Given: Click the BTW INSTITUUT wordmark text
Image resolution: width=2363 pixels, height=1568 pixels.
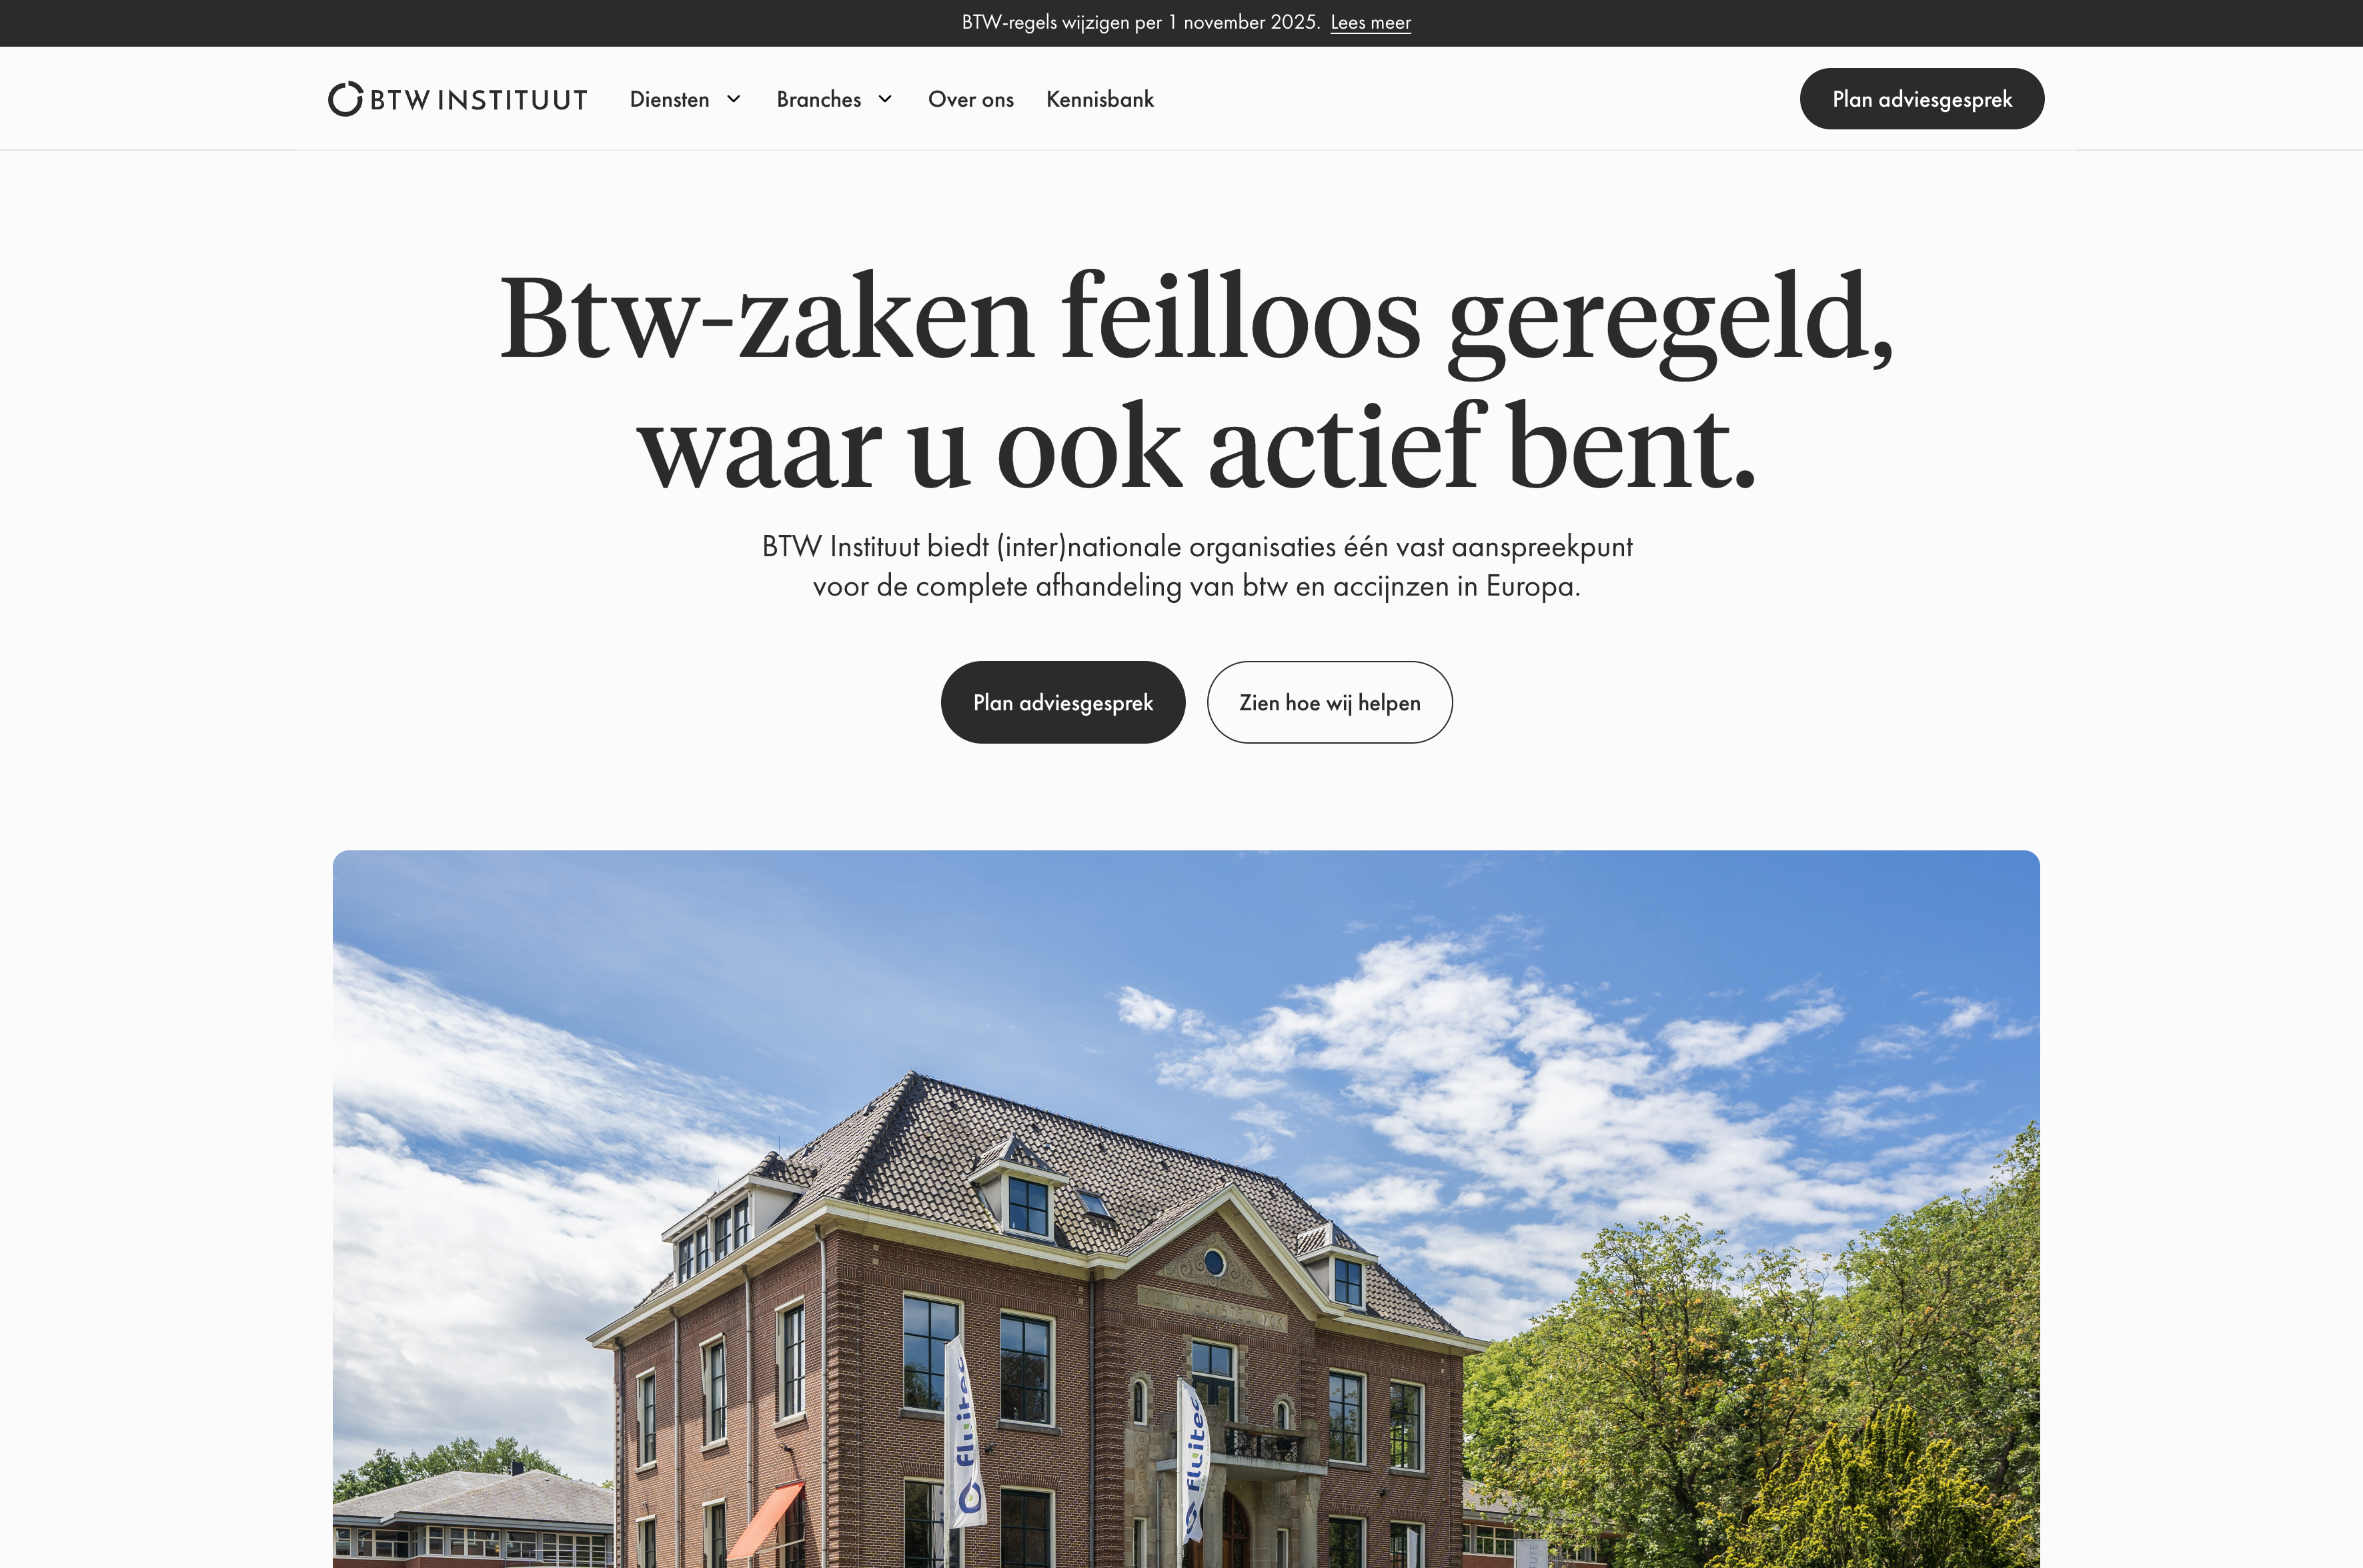Looking at the screenshot, I should point(479,100).
